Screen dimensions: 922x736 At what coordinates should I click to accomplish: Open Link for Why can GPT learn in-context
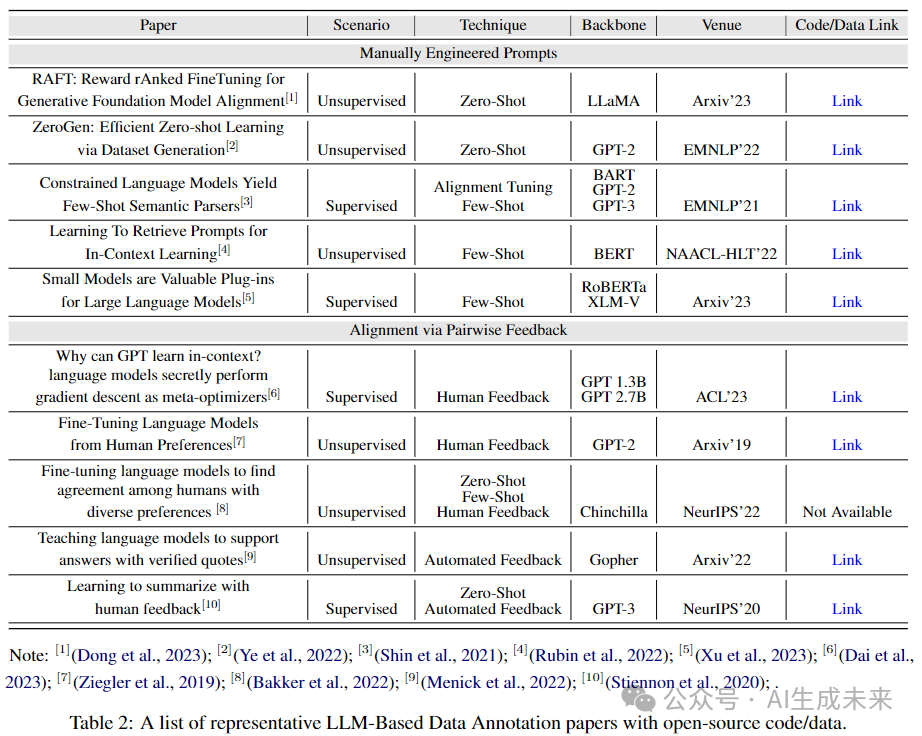tap(846, 397)
